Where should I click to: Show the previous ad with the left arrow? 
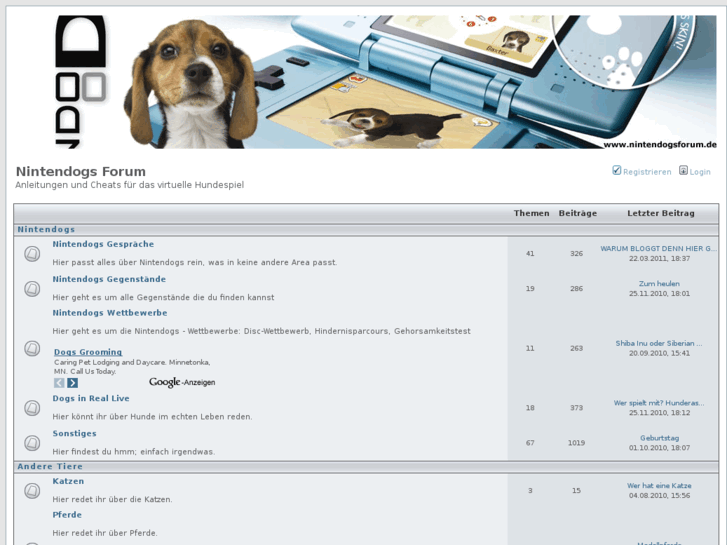[x=59, y=383]
